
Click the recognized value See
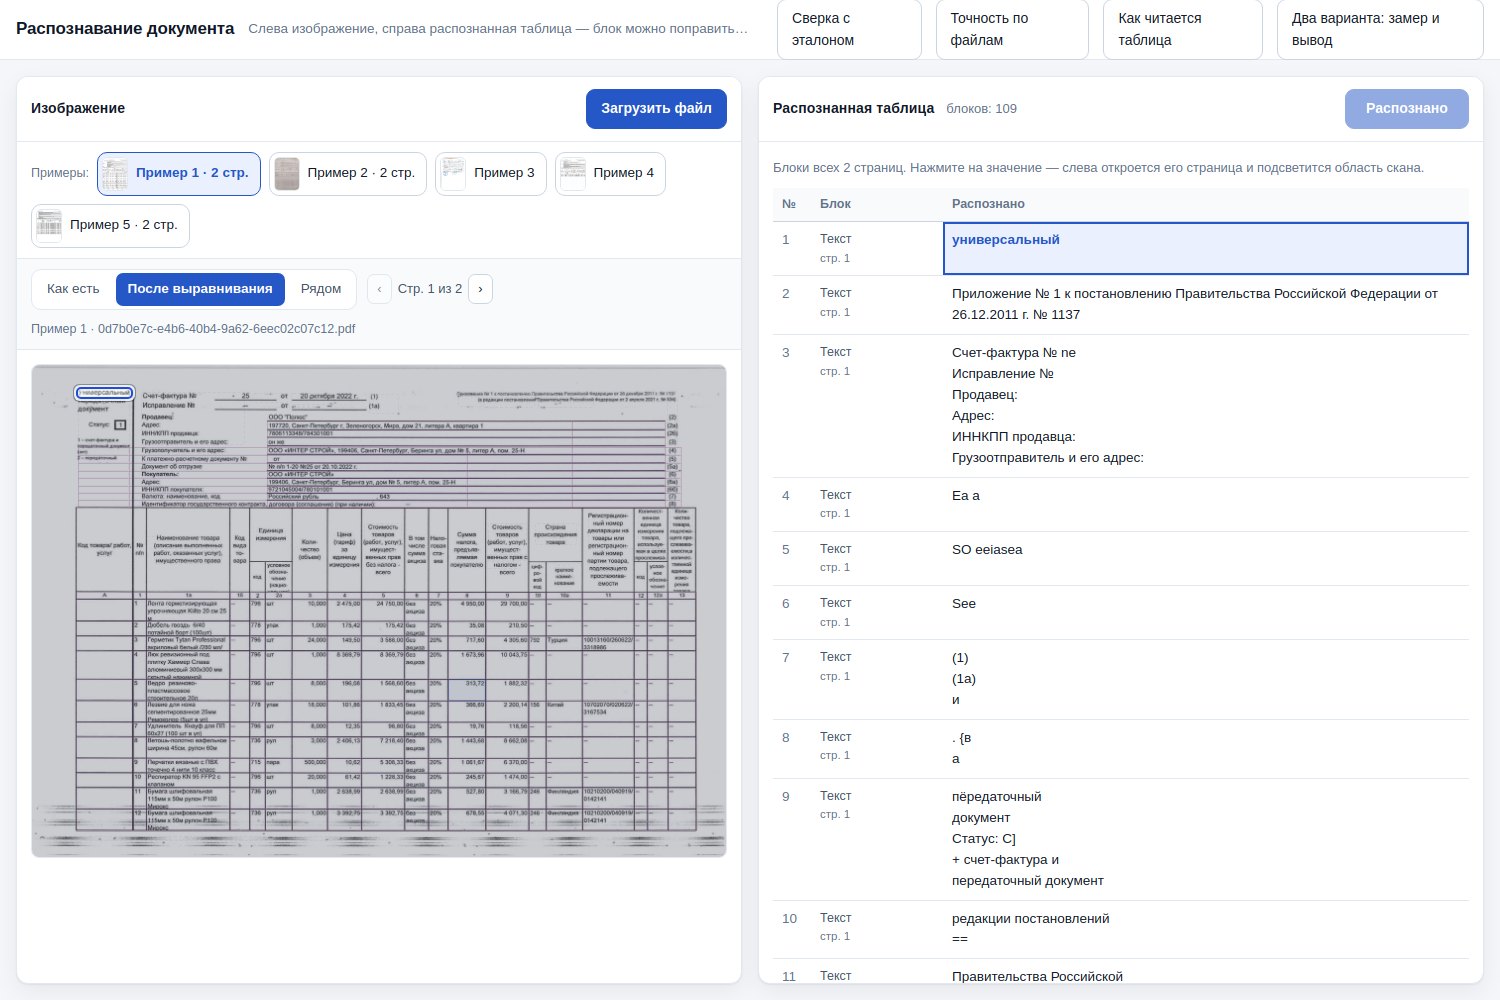point(1206,612)
